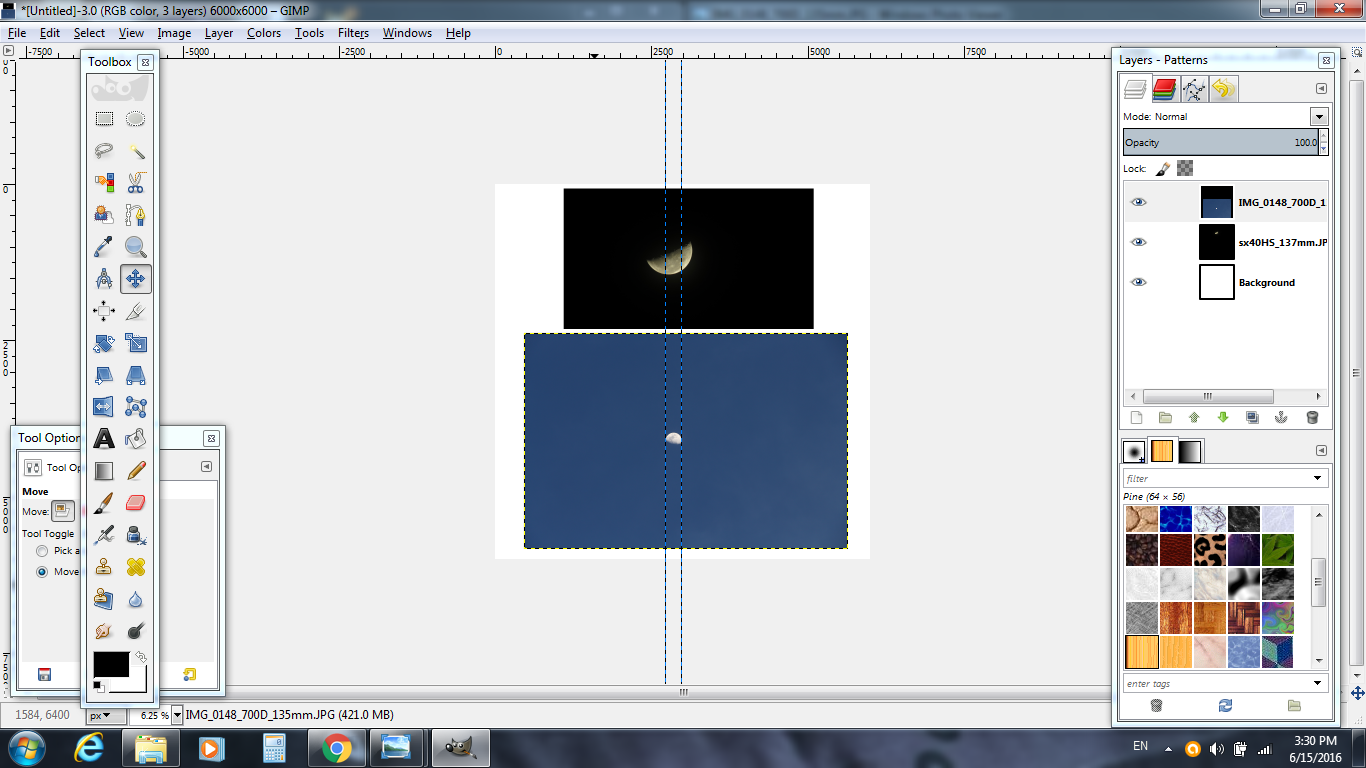Create a new layer

coord(1136,418)
